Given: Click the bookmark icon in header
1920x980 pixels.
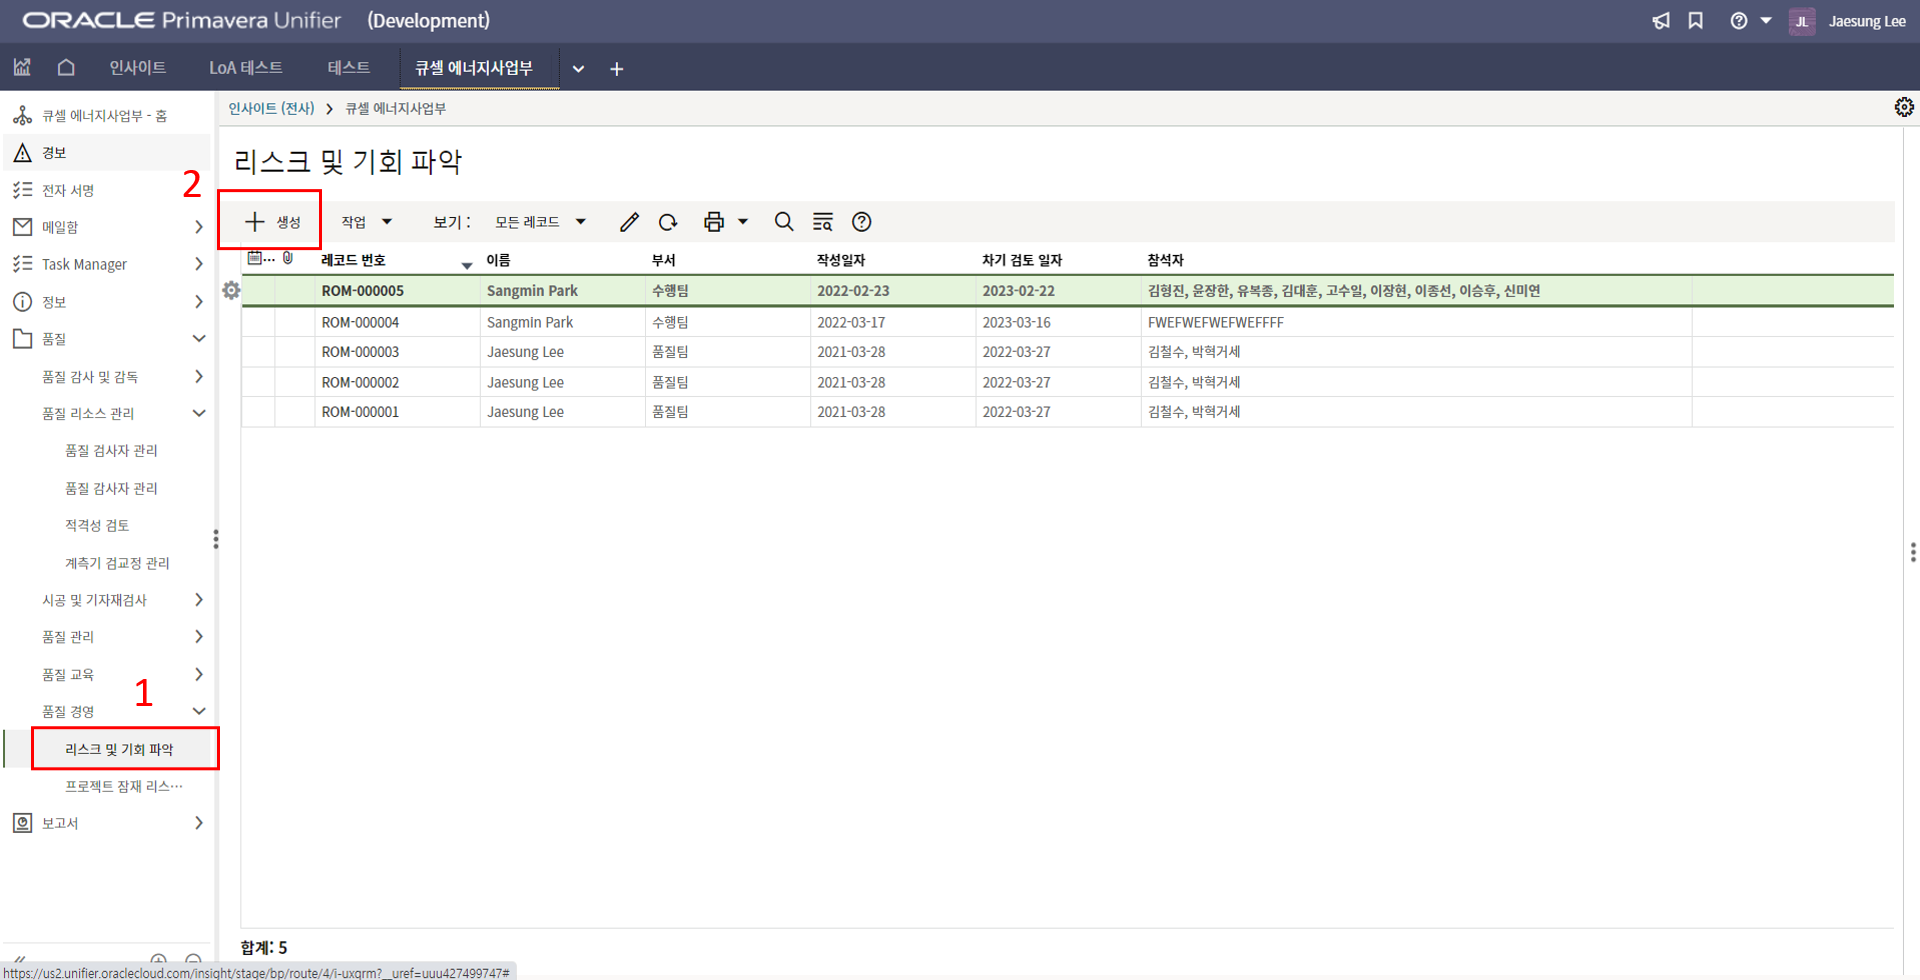Looking at the screenshot, I should [x=1696, y=21].
